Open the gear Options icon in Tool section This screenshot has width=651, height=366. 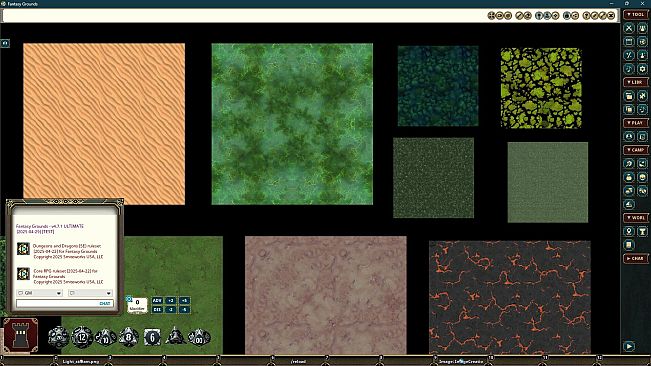click(x=643, y=68)
